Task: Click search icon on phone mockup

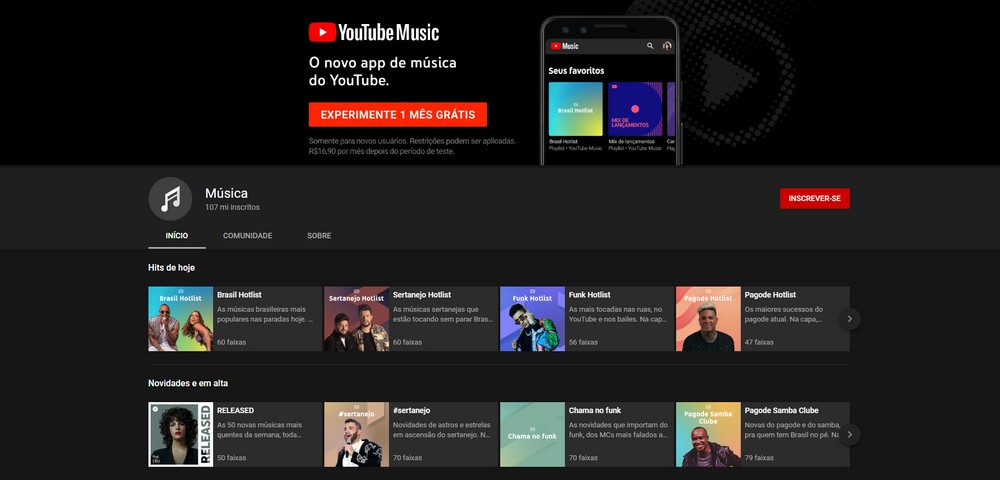Action: click(x=650, y=46)
